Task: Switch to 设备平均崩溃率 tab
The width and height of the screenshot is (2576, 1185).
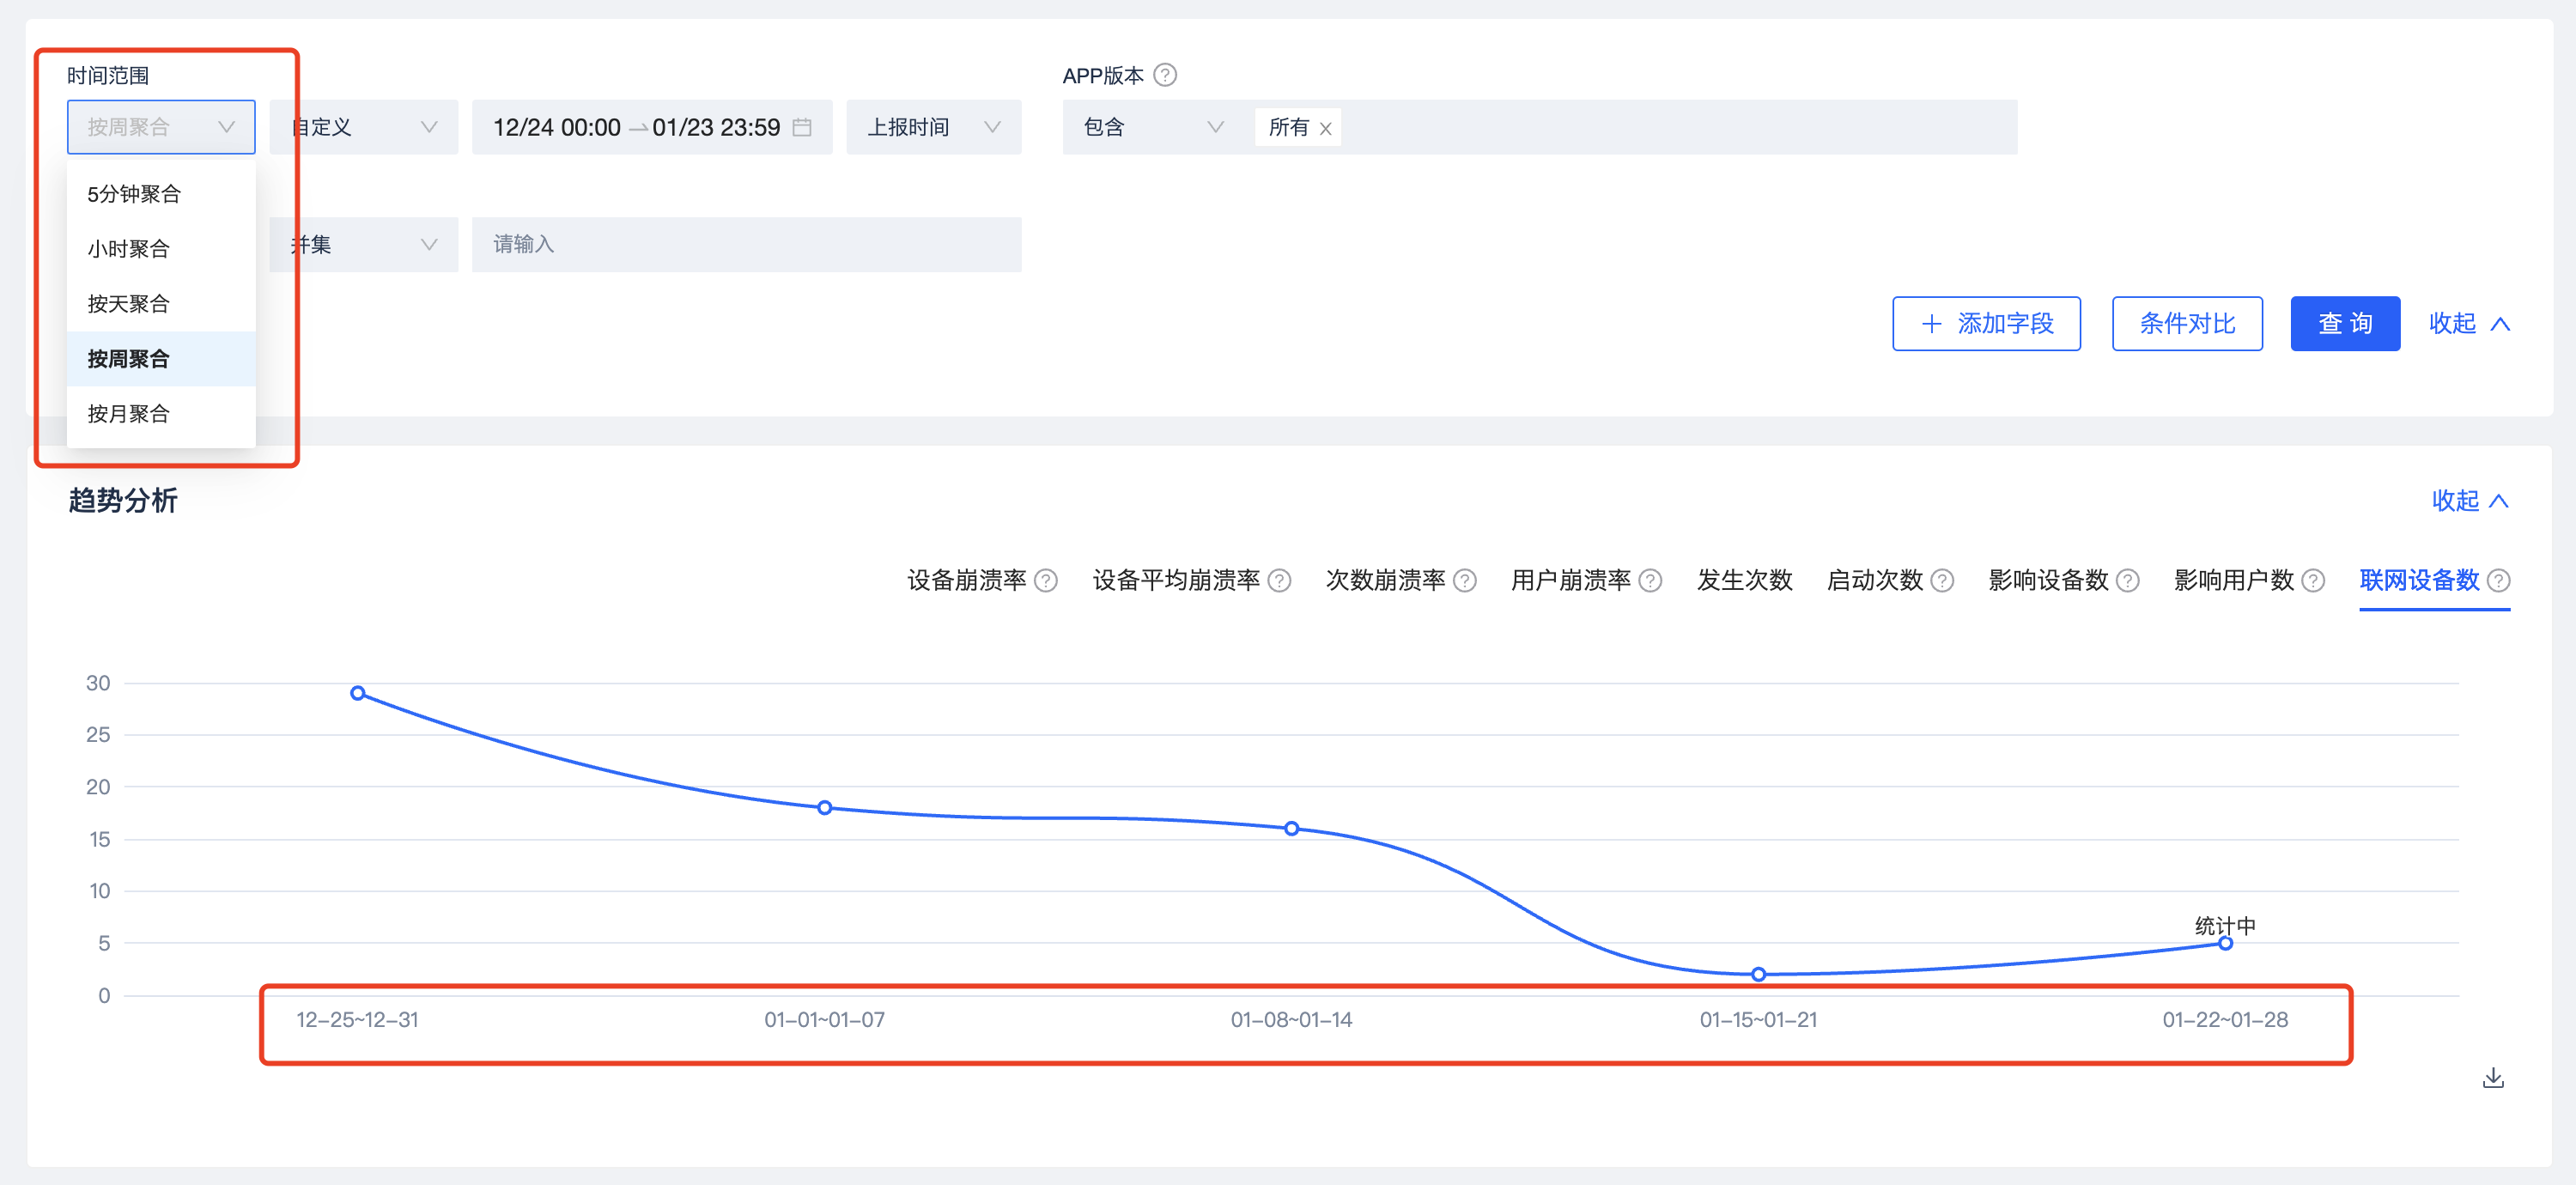Action: (x=1176, y=580)
